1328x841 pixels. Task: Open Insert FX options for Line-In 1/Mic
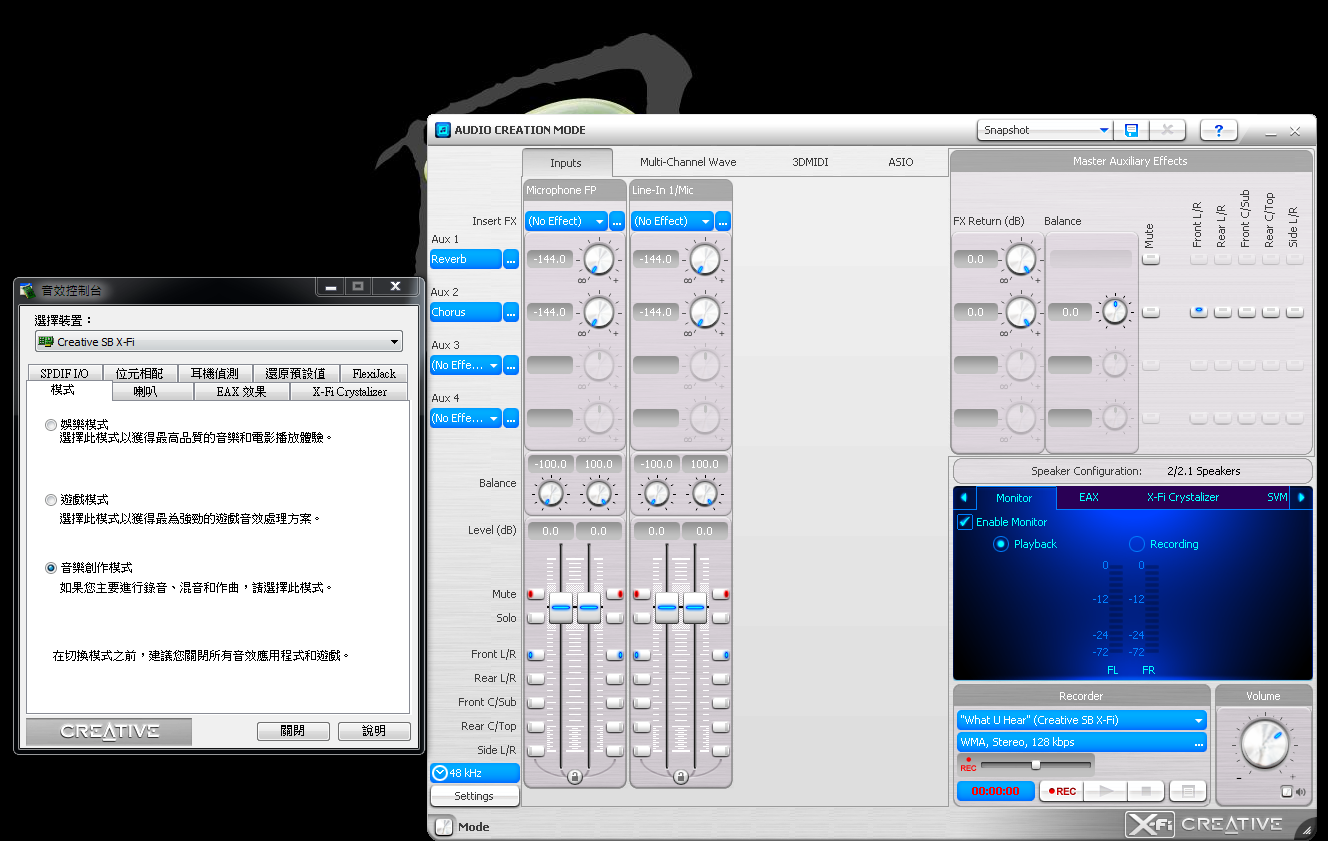pos(723,221)
